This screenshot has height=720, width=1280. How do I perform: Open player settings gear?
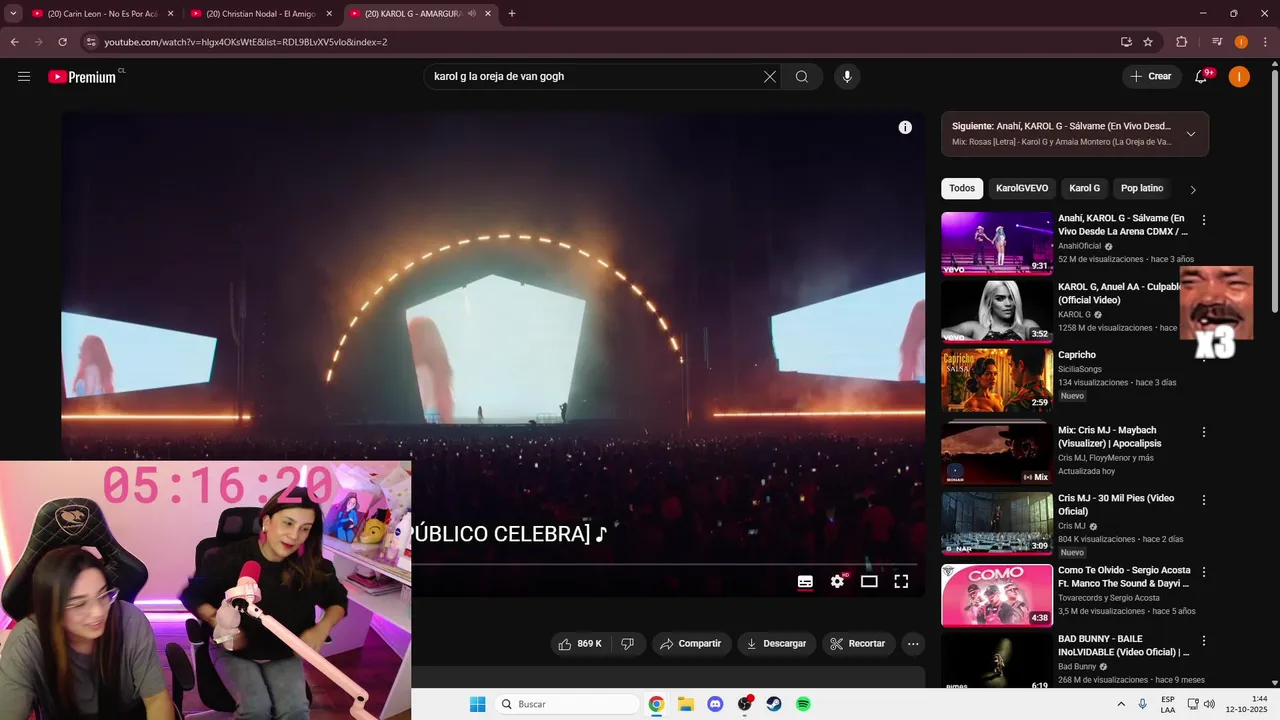coord(838,581)
